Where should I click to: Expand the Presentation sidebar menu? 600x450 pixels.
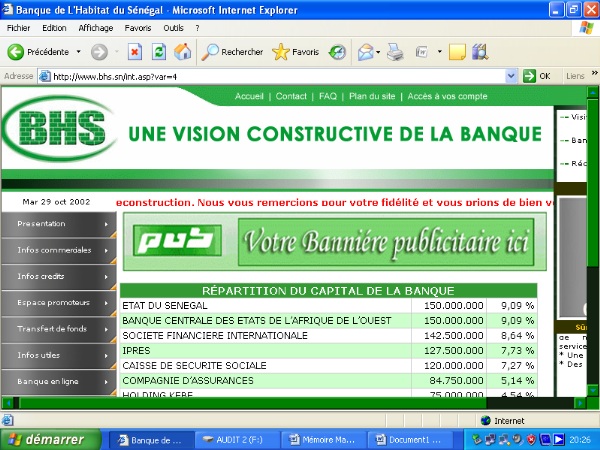[x=59, y=224]
